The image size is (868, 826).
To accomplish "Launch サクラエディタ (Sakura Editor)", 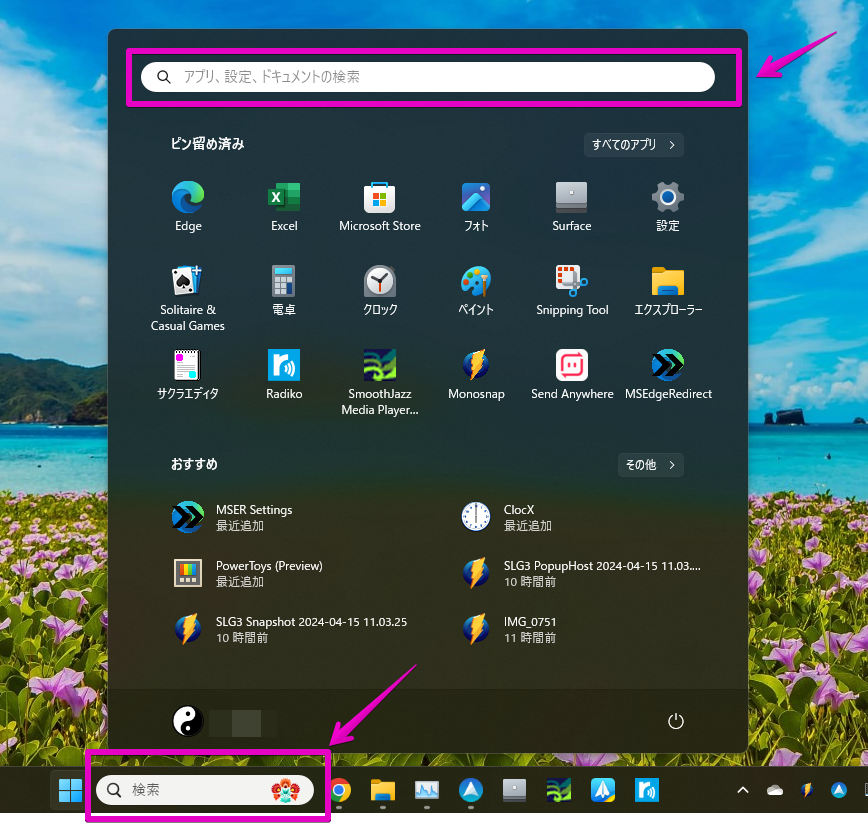I will 188,374.
